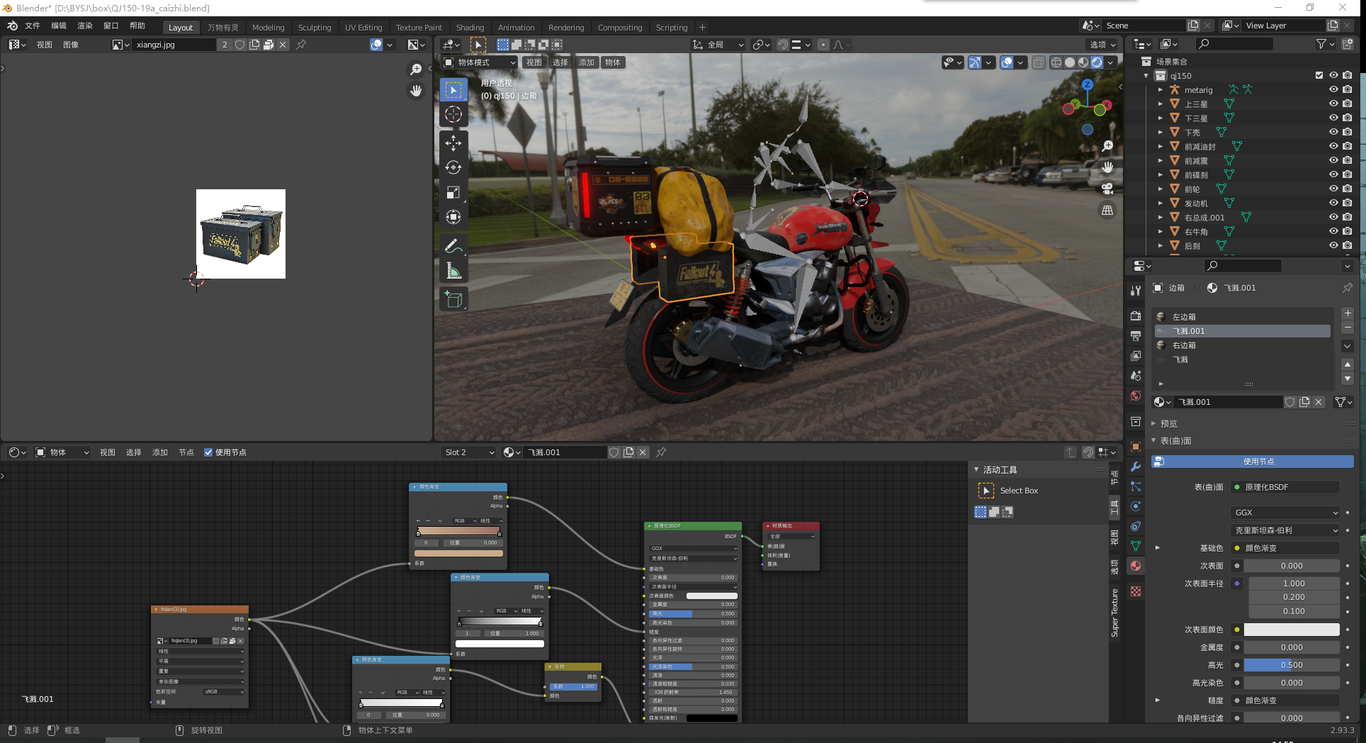Select the Measure tool
Image resolution: width=1366 pixels, height=743 pixels.
pos(453,271)
